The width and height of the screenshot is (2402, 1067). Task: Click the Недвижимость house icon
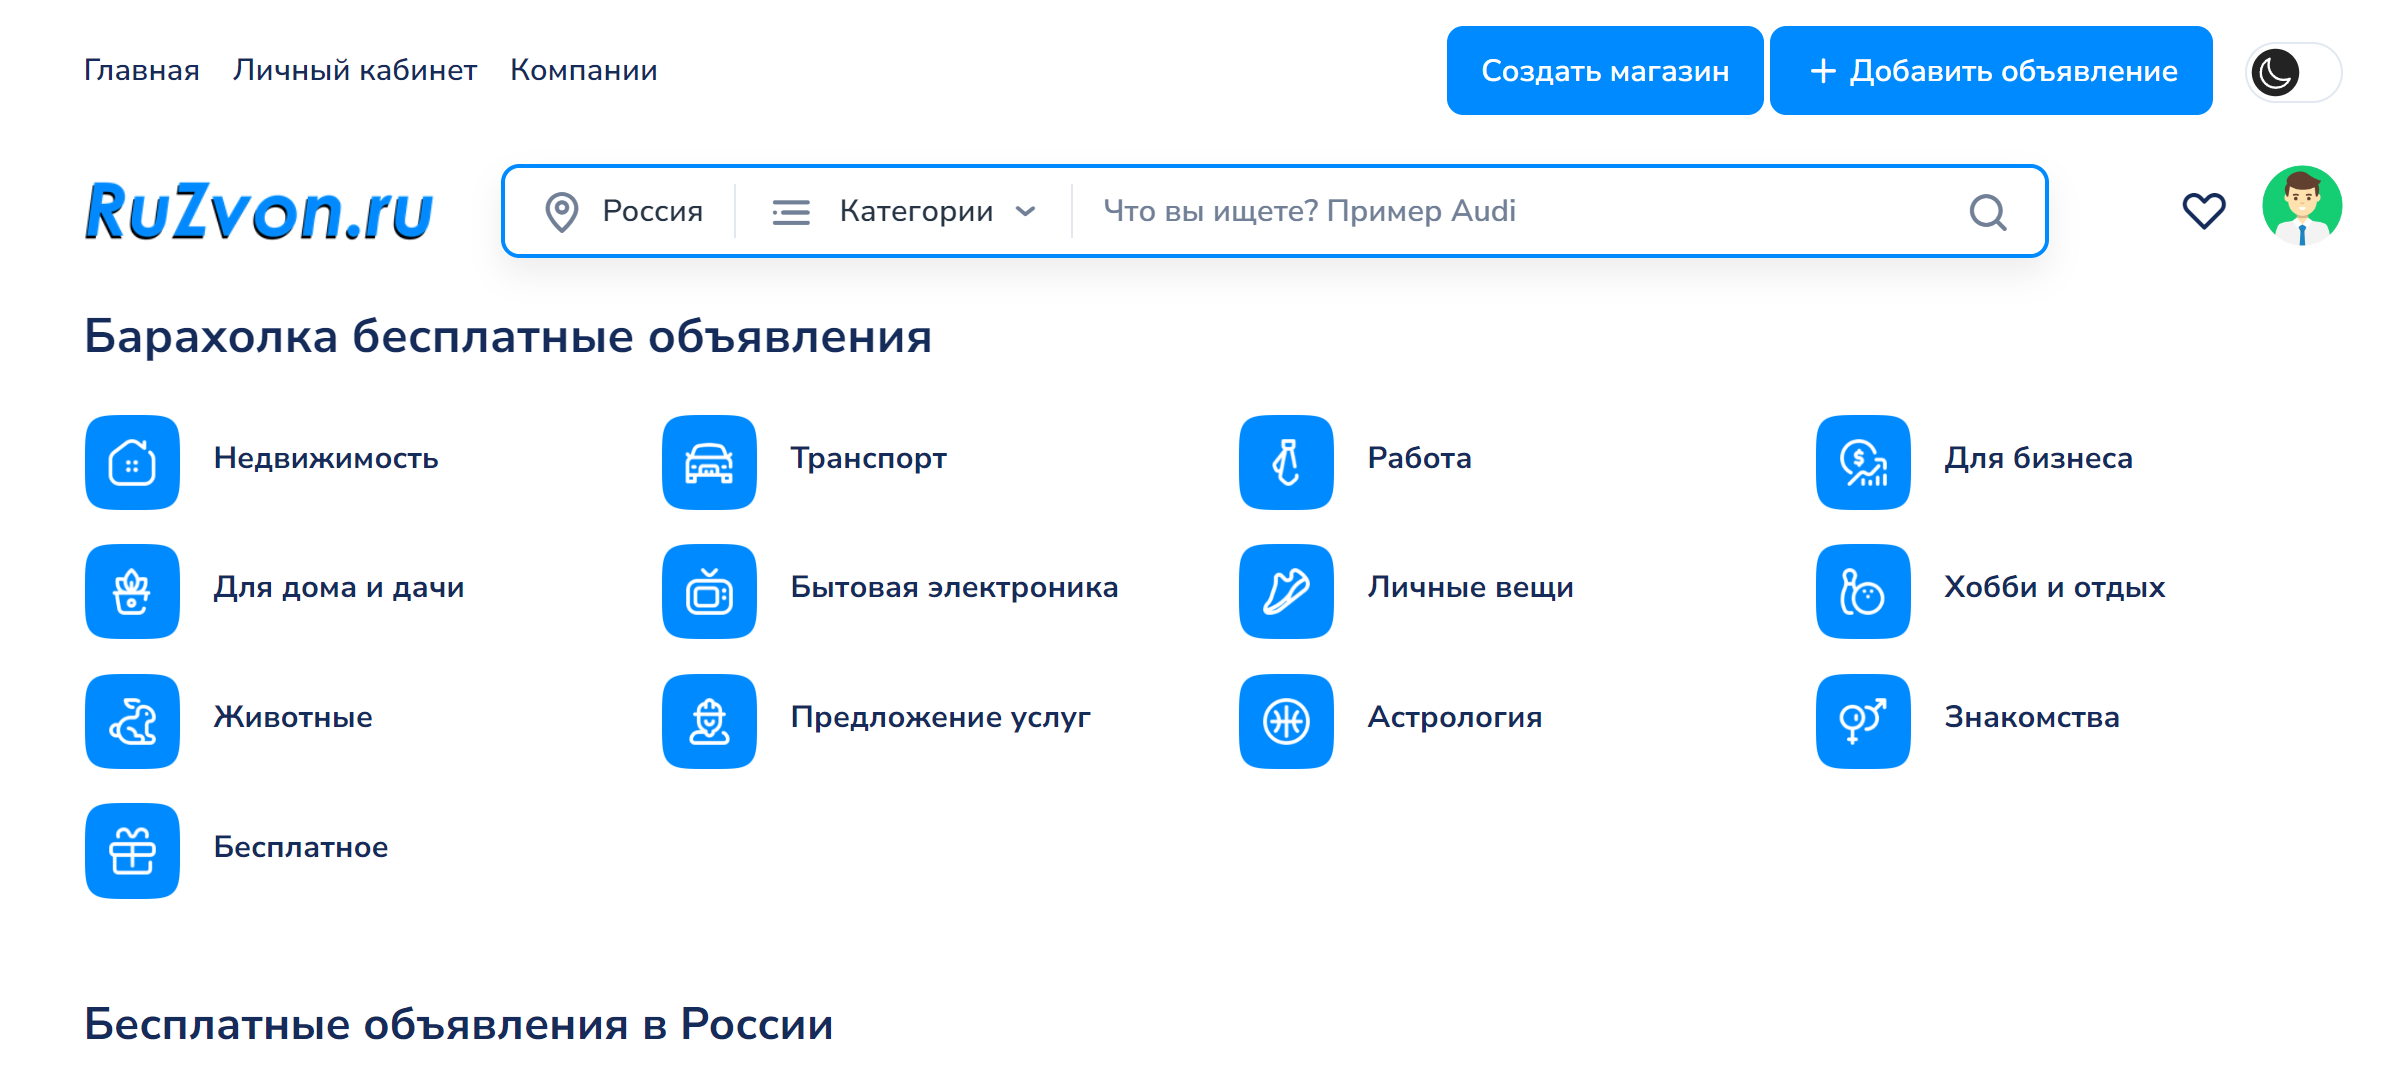(x=132, y=462)
